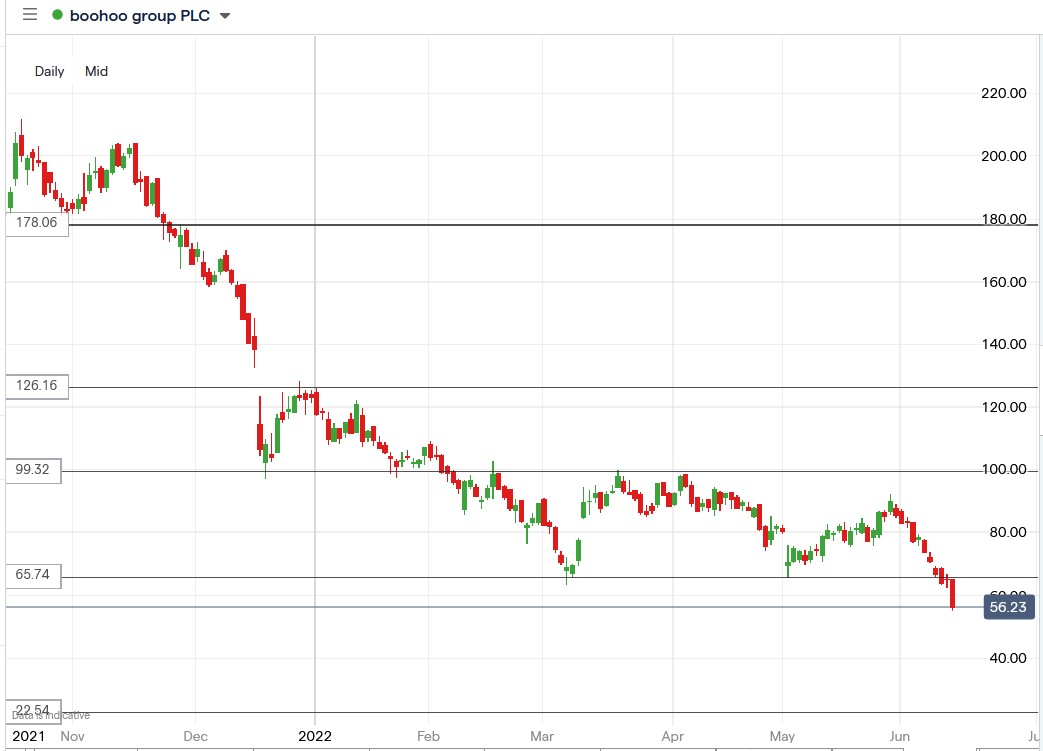The width and height of the screenshot is (1043, 751).
Task: Open the boohoo group PLC instrument dropdown
Action: click(x=224, y=16)
